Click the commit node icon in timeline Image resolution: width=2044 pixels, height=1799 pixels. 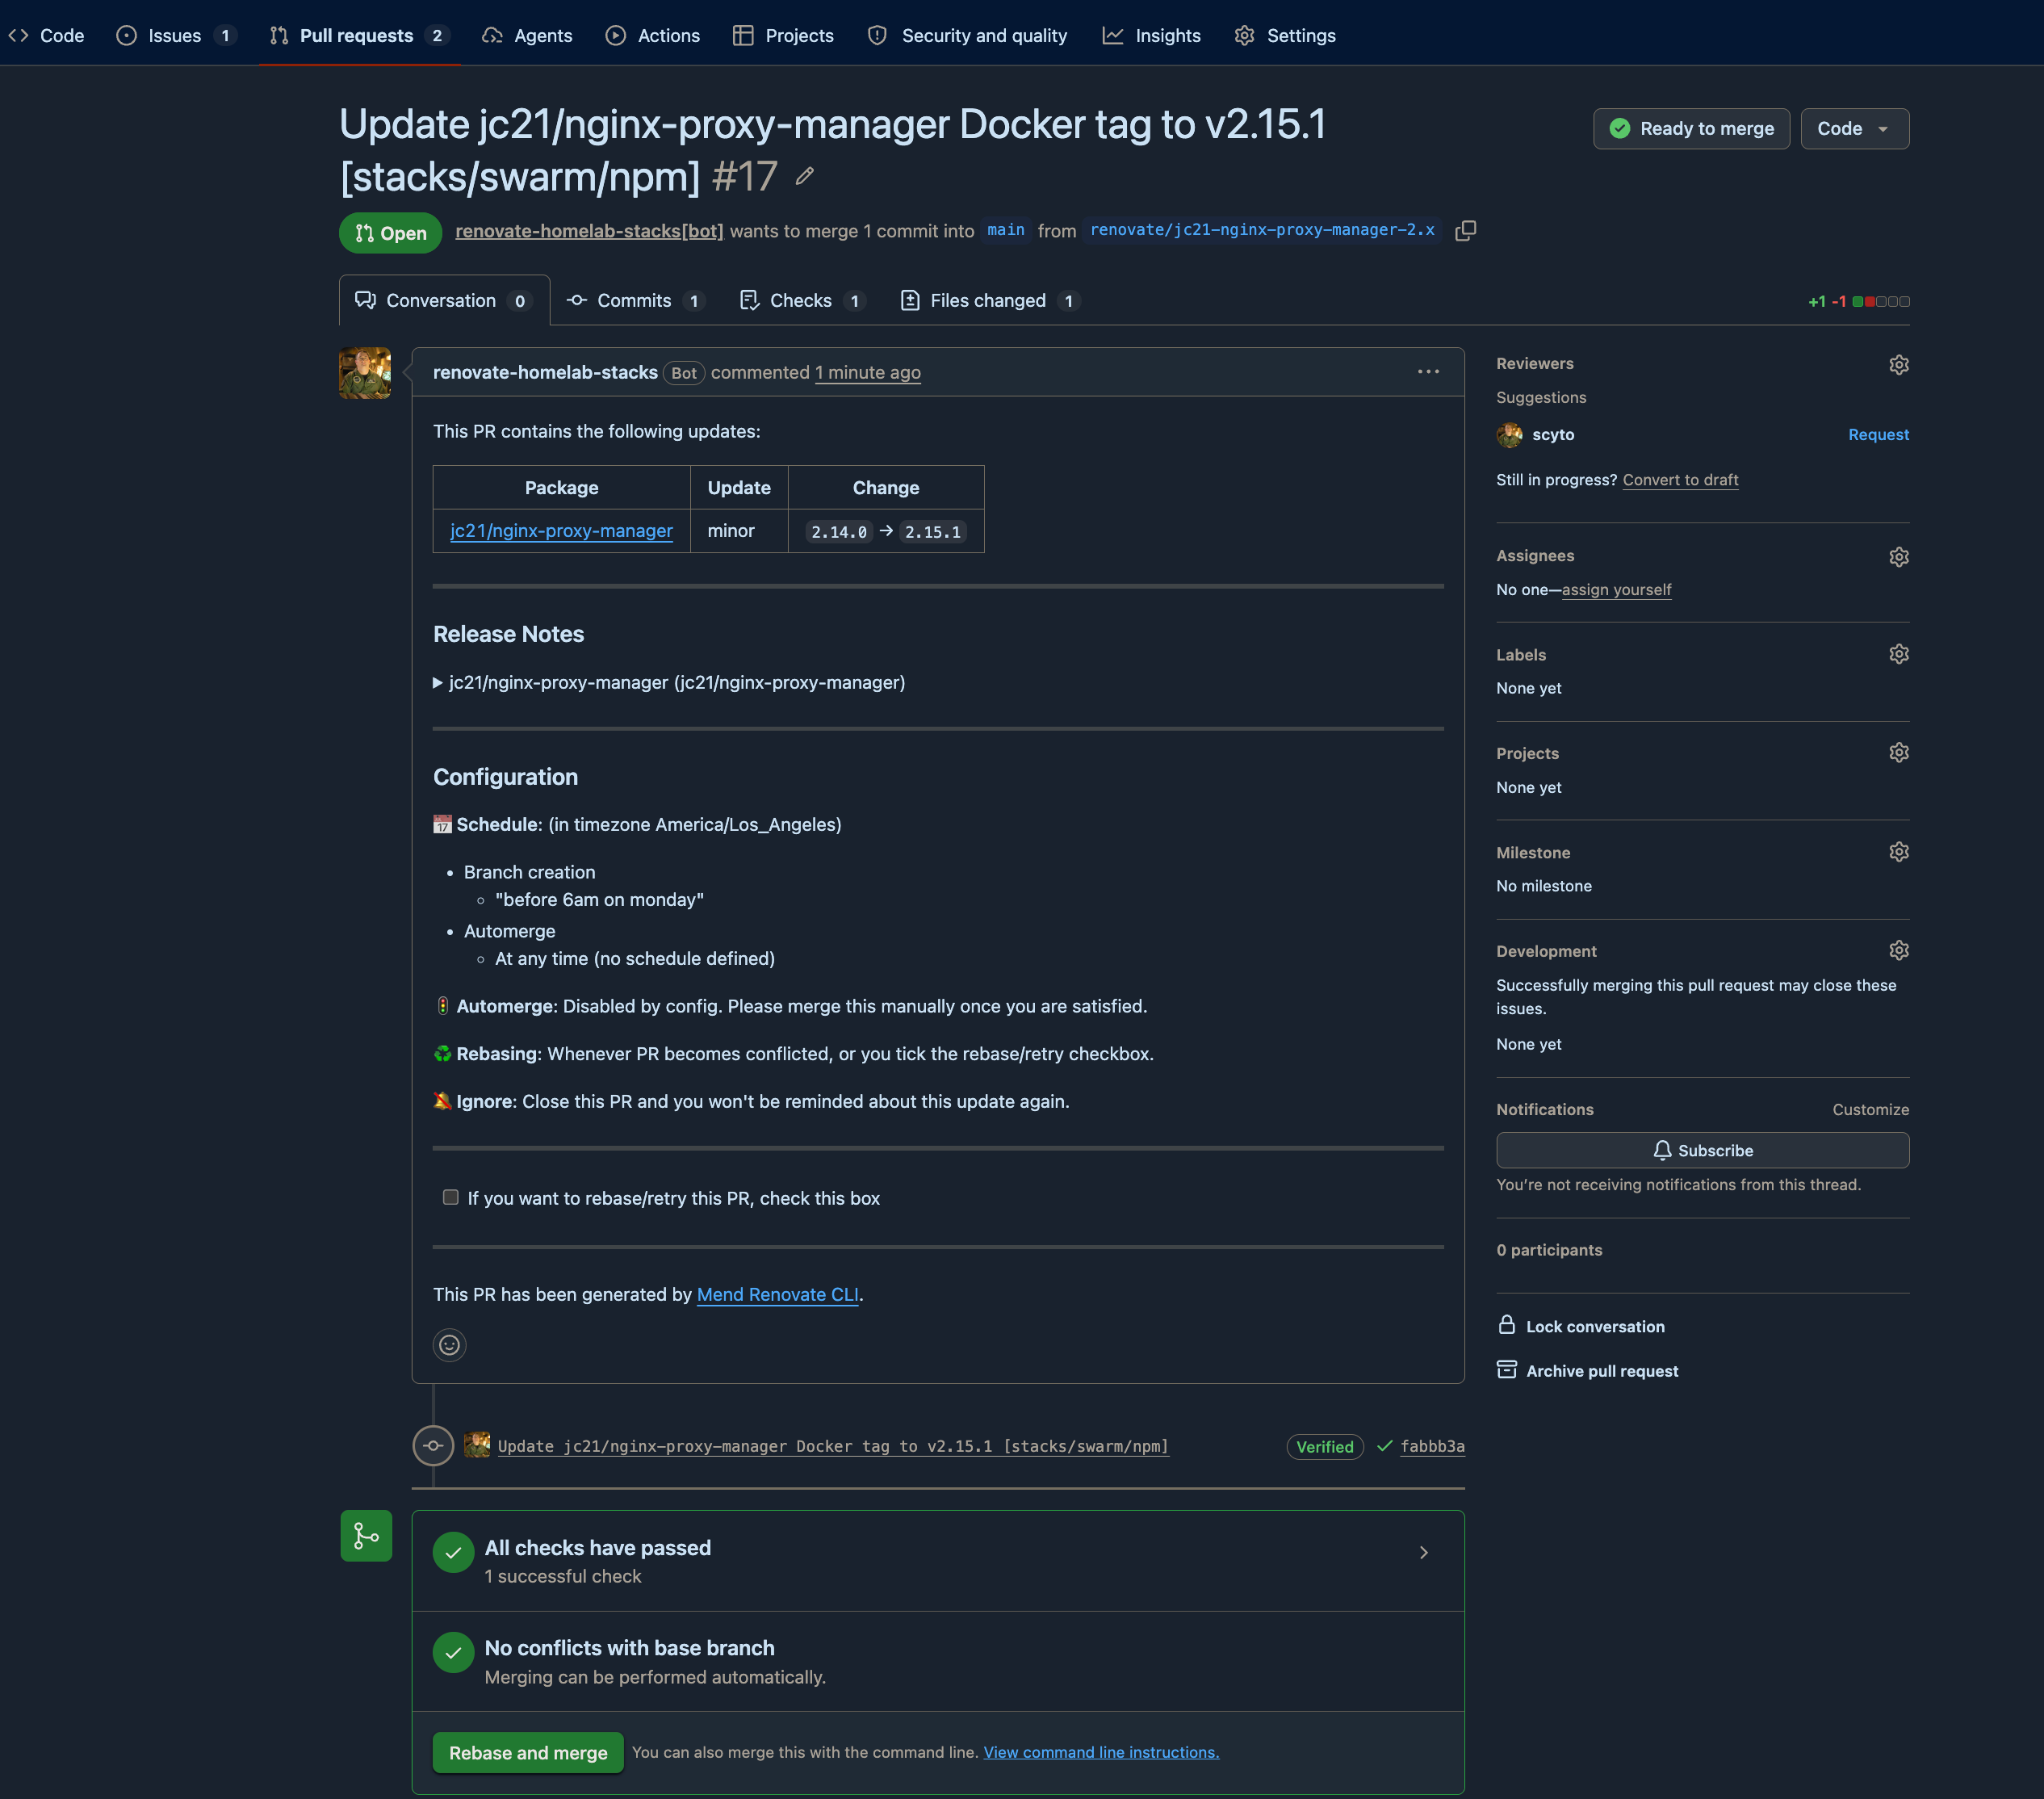pyautogui.click(x=433, y=1446)
